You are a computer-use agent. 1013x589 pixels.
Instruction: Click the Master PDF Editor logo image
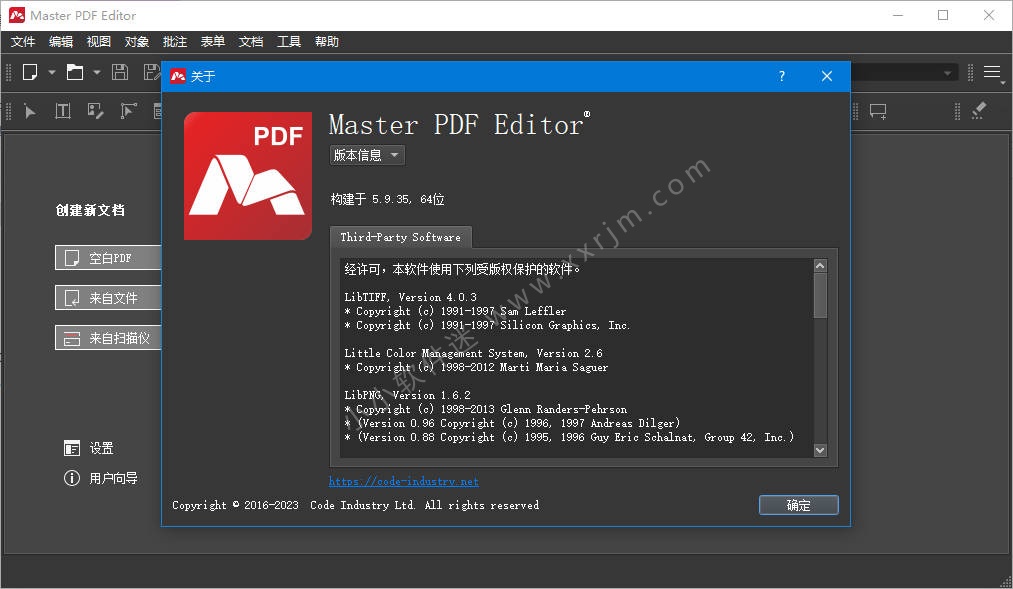(x=248, y=176)
